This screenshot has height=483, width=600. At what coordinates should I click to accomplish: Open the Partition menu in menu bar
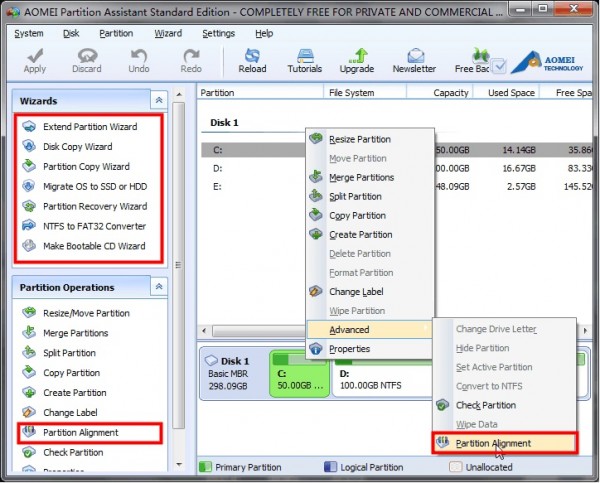point(116,33)
